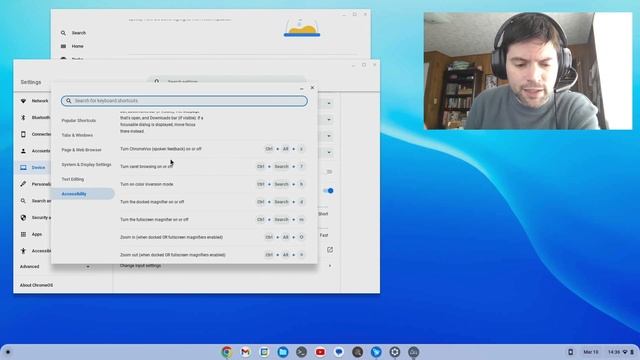Open Messages chat app from the shelf
The width and height of the screenshot is (640, 360).
(x=339, y=352)
